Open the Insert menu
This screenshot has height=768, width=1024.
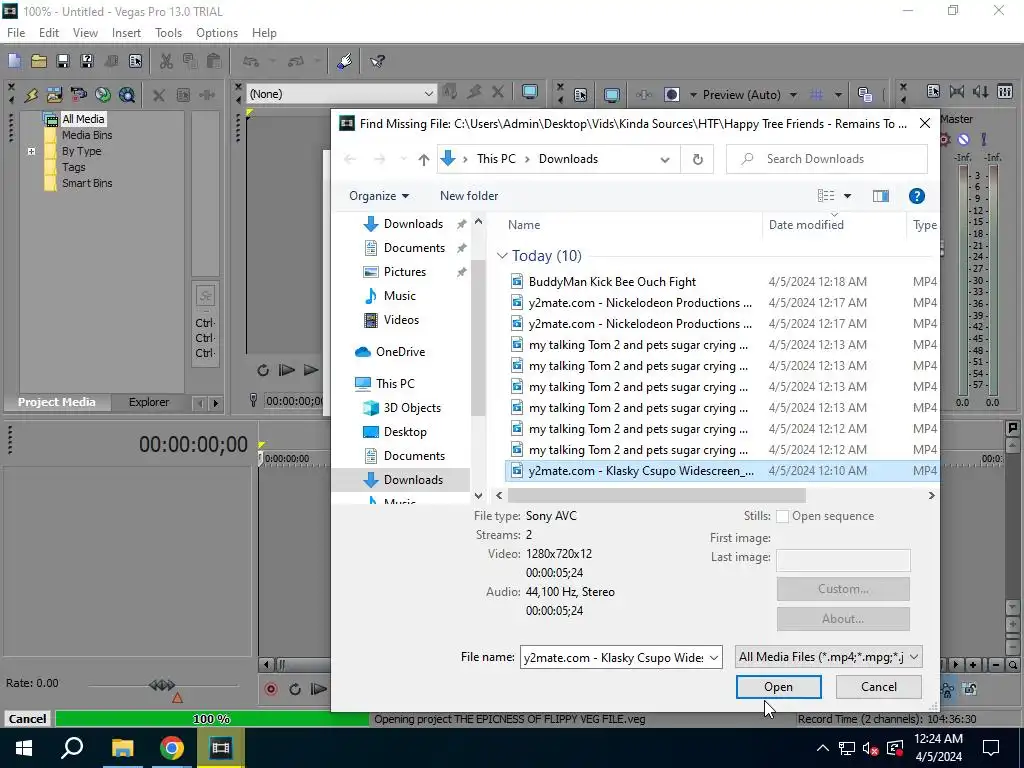126,33
